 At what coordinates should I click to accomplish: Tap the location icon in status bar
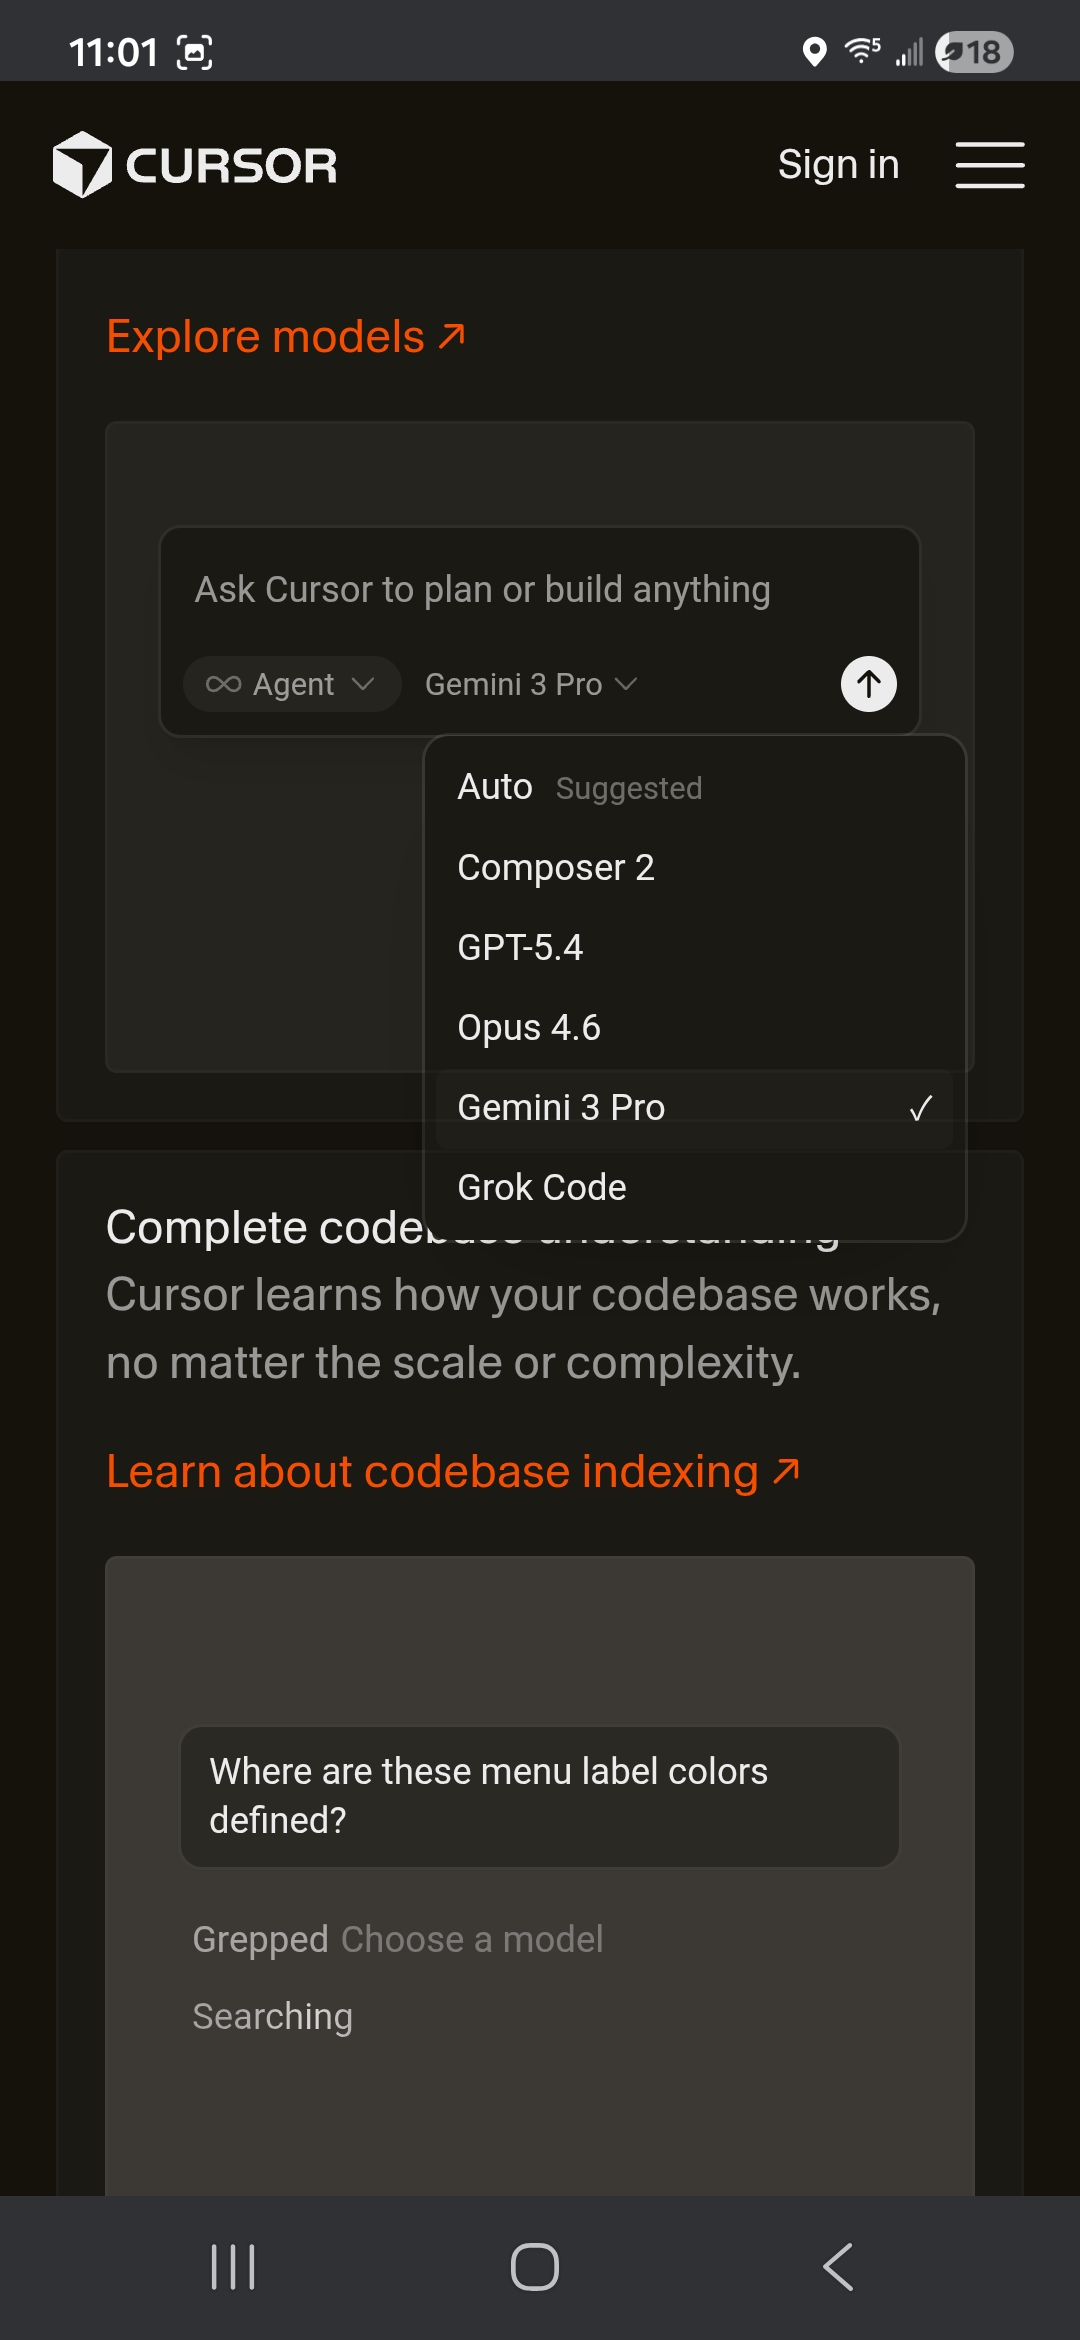point(815,52)
